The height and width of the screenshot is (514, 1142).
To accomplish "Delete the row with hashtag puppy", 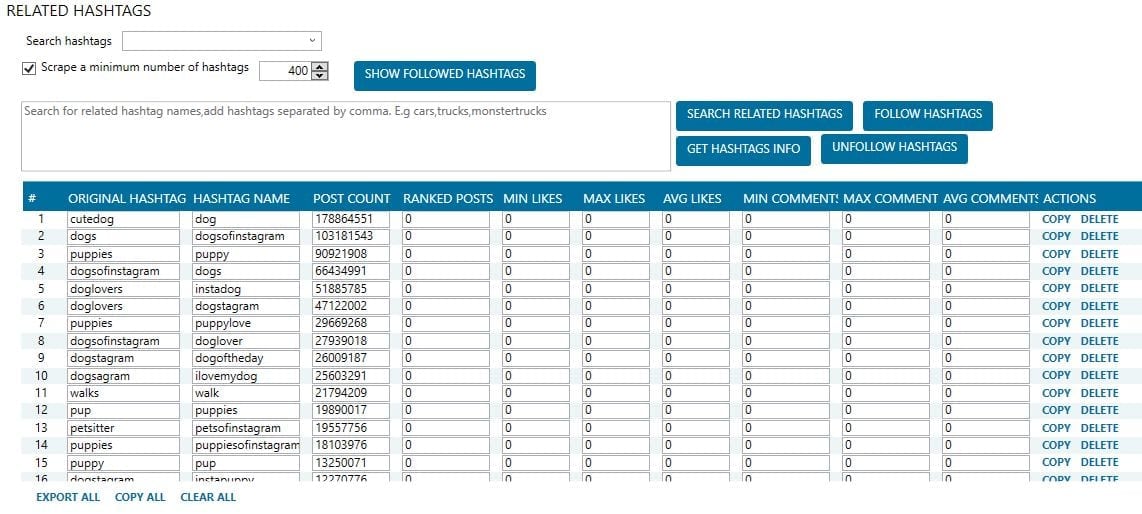I will [x=1099, y=254].
